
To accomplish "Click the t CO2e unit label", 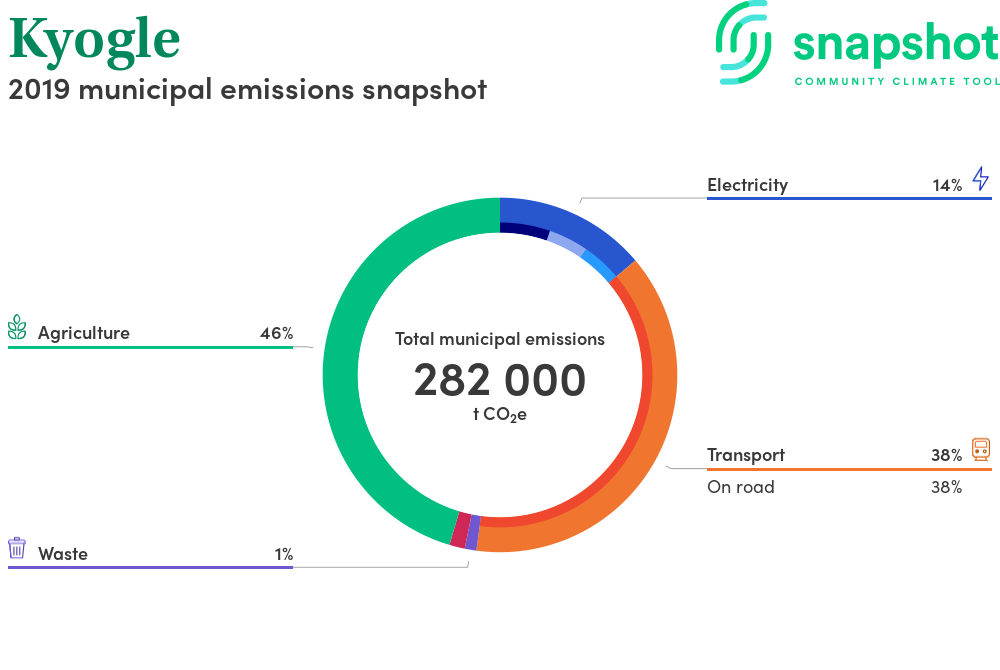I will (500, 414).
